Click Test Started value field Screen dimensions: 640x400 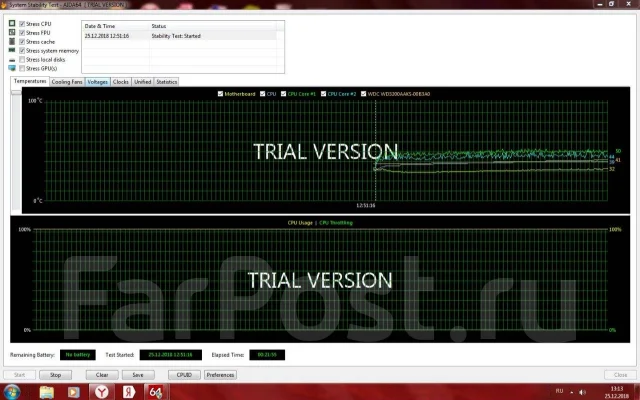[171, 355]
